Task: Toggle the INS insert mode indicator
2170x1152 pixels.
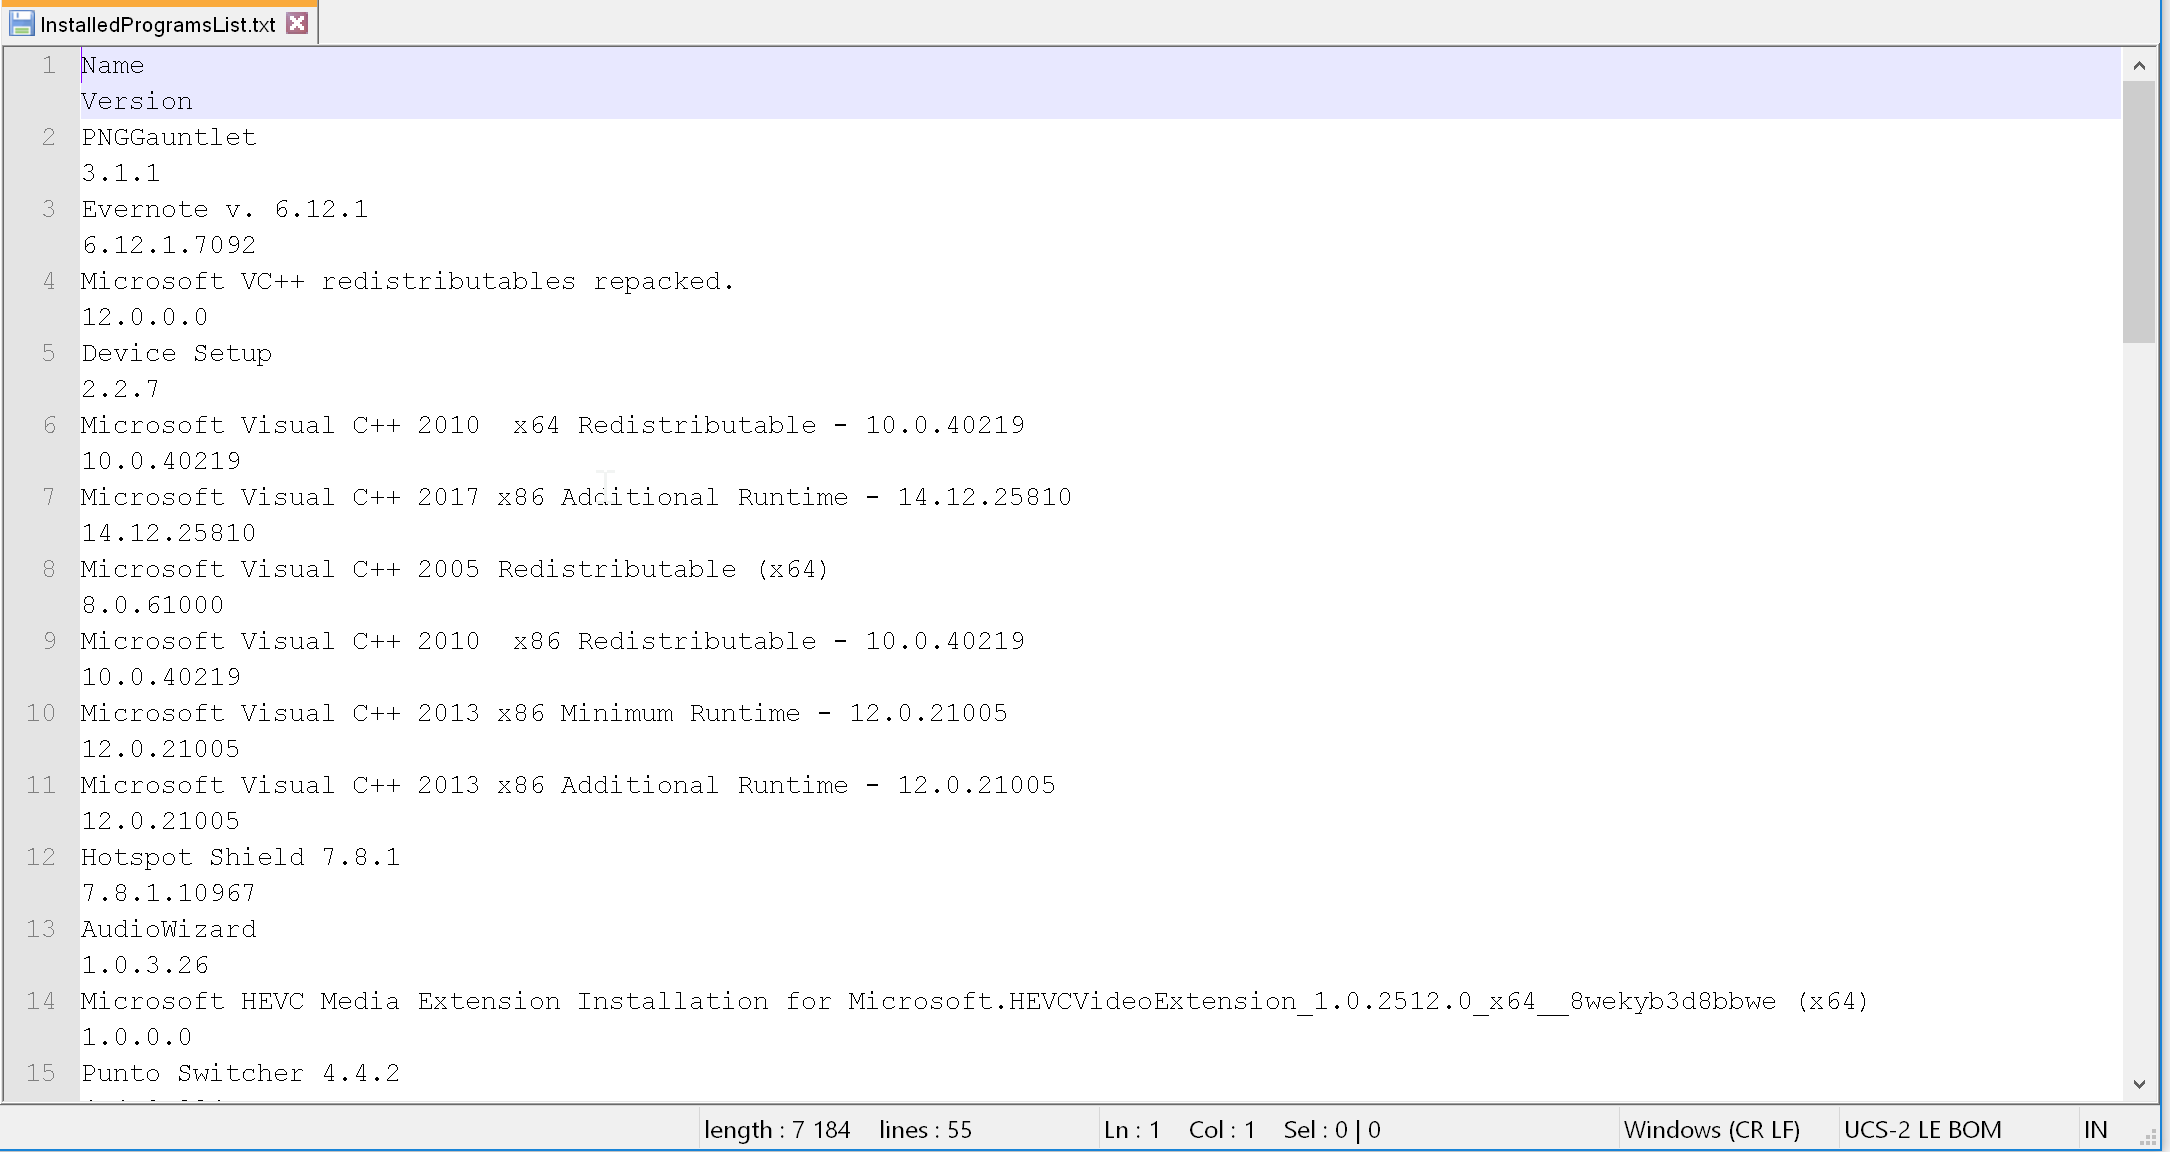Action: coord(2095,1130)
